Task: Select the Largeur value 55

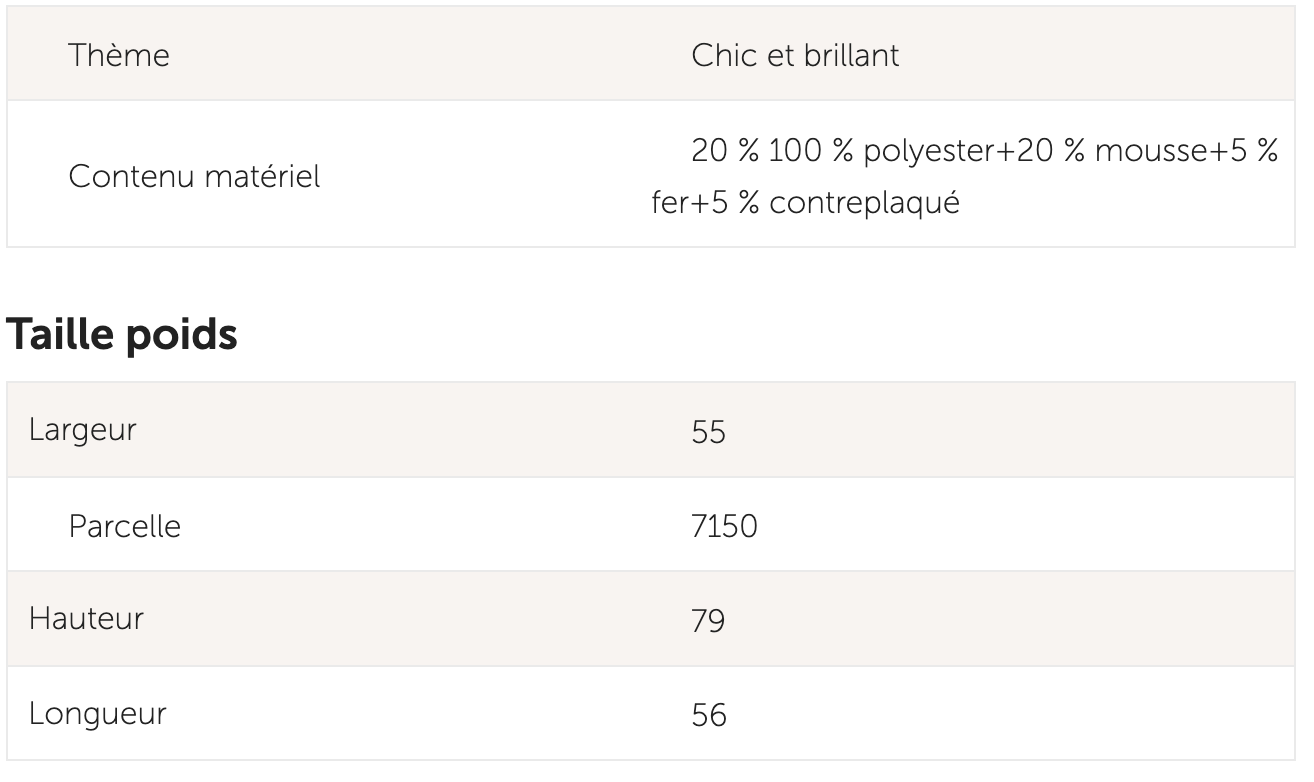Action: (x=708, y=431)
